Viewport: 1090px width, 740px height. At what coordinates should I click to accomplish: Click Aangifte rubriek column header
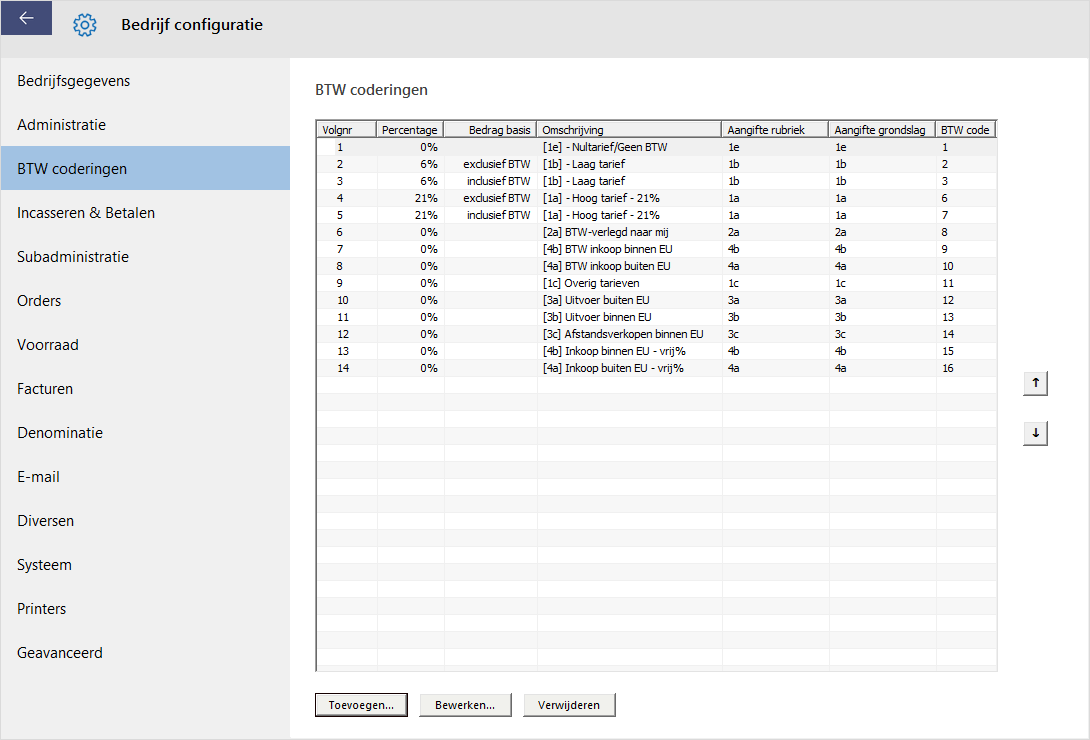click(x=774, y=130)
